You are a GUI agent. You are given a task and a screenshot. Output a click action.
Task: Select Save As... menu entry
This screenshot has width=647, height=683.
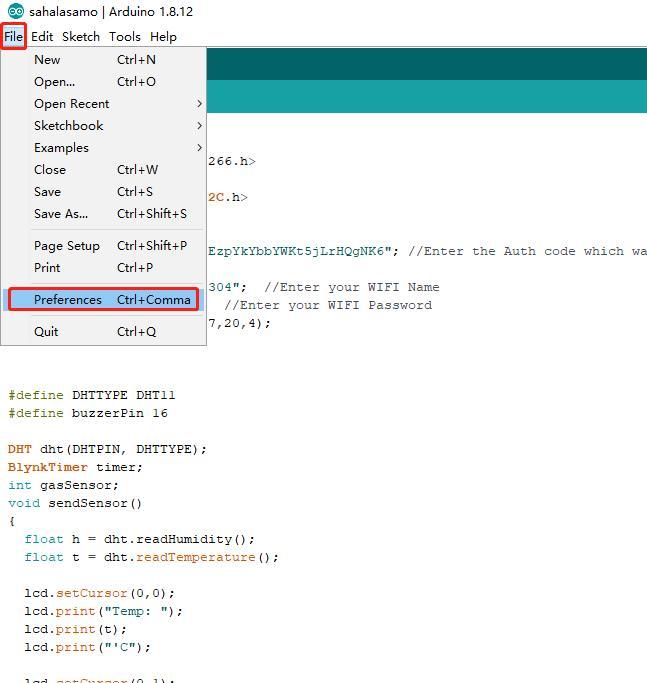point(103,213)
